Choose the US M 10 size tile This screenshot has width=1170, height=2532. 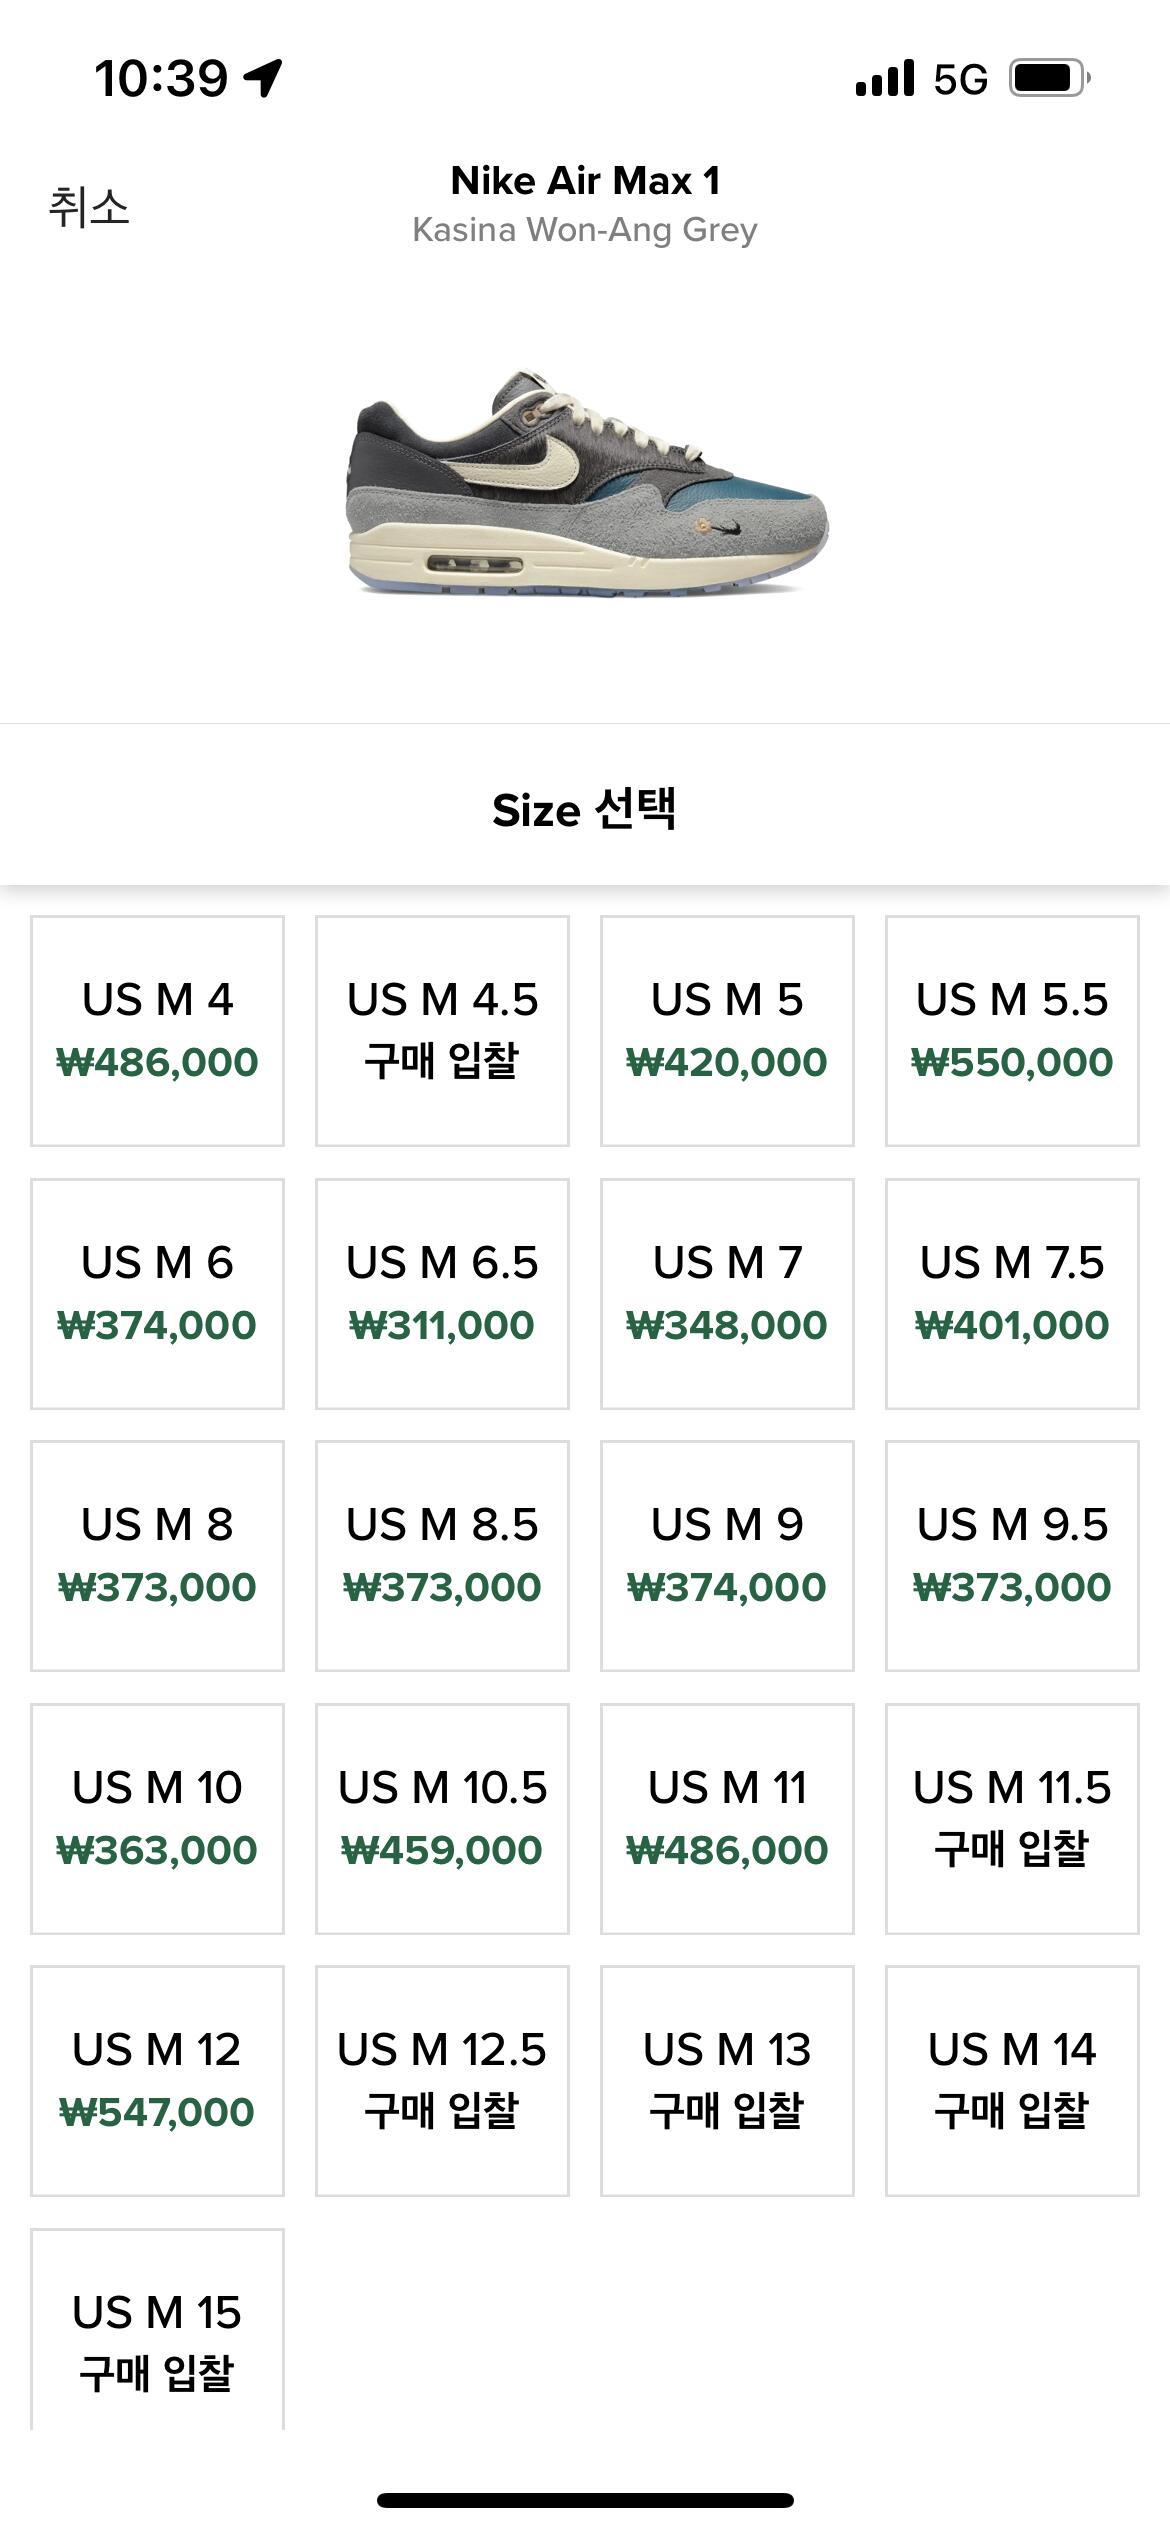pyautogui.click(x=157, y=1818)
